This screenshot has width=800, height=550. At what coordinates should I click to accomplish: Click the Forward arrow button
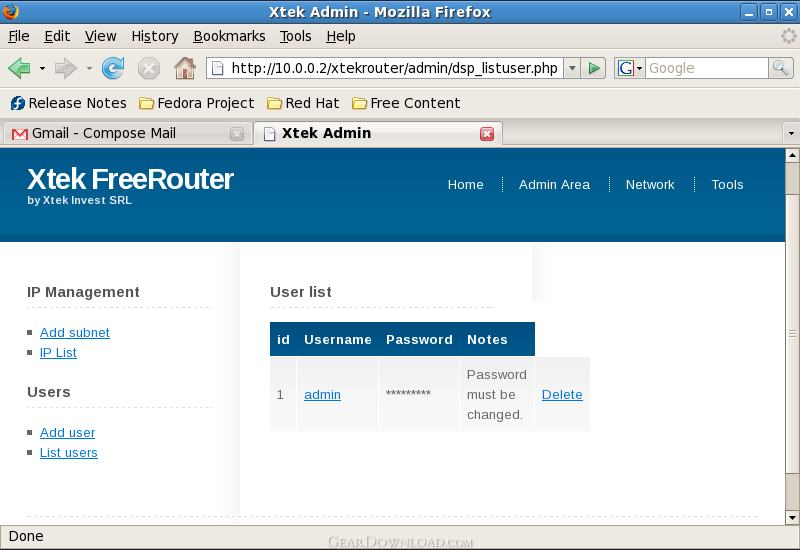[65, 68]
